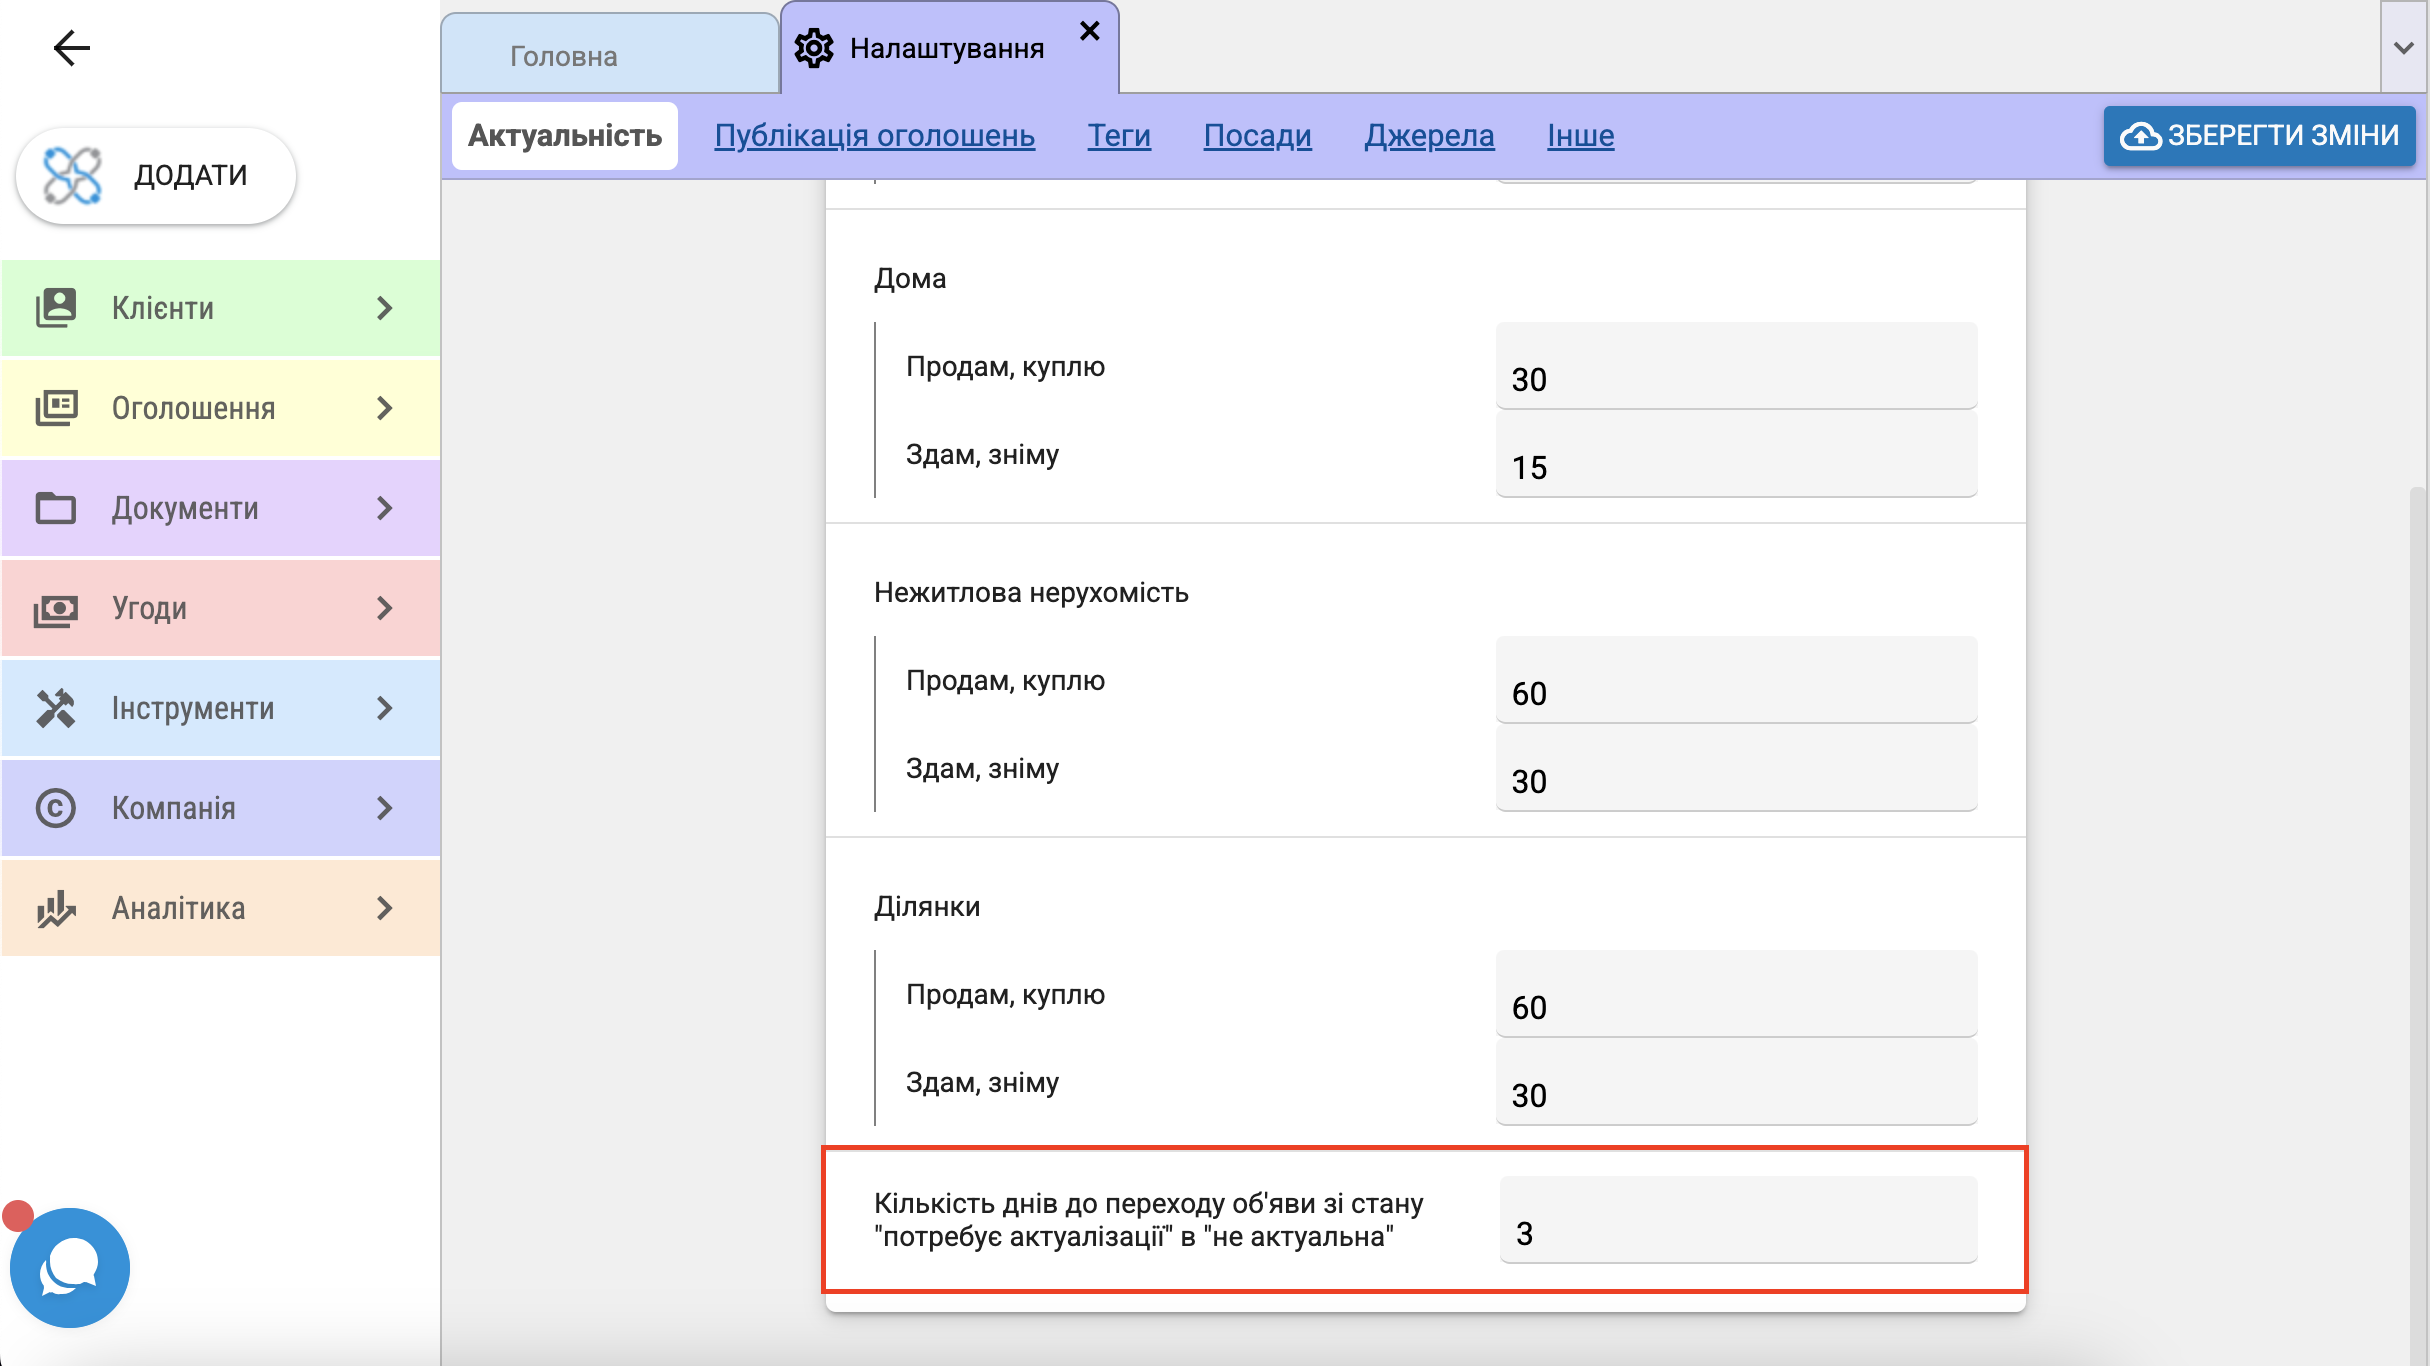Open tab list dropdown arrow

[x=2404, y=48]
